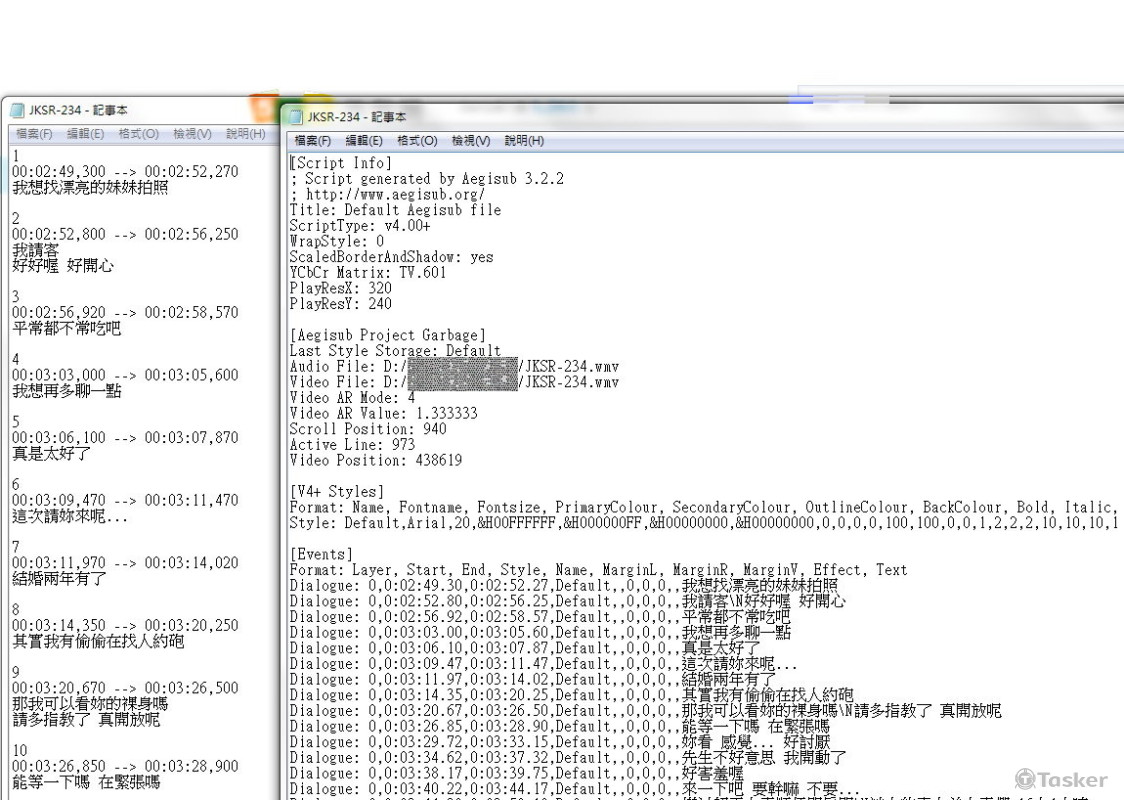Open the 說明(H) menu in the background SRT Notepad window

(x=245, y=134)
